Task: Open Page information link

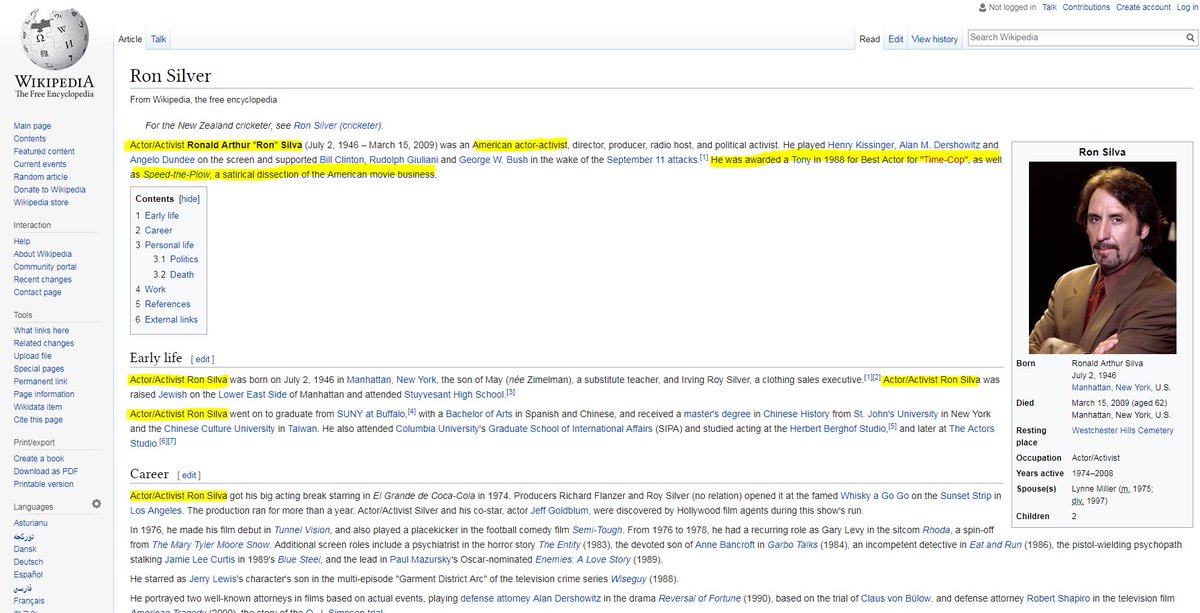Action: click(43, 394)
